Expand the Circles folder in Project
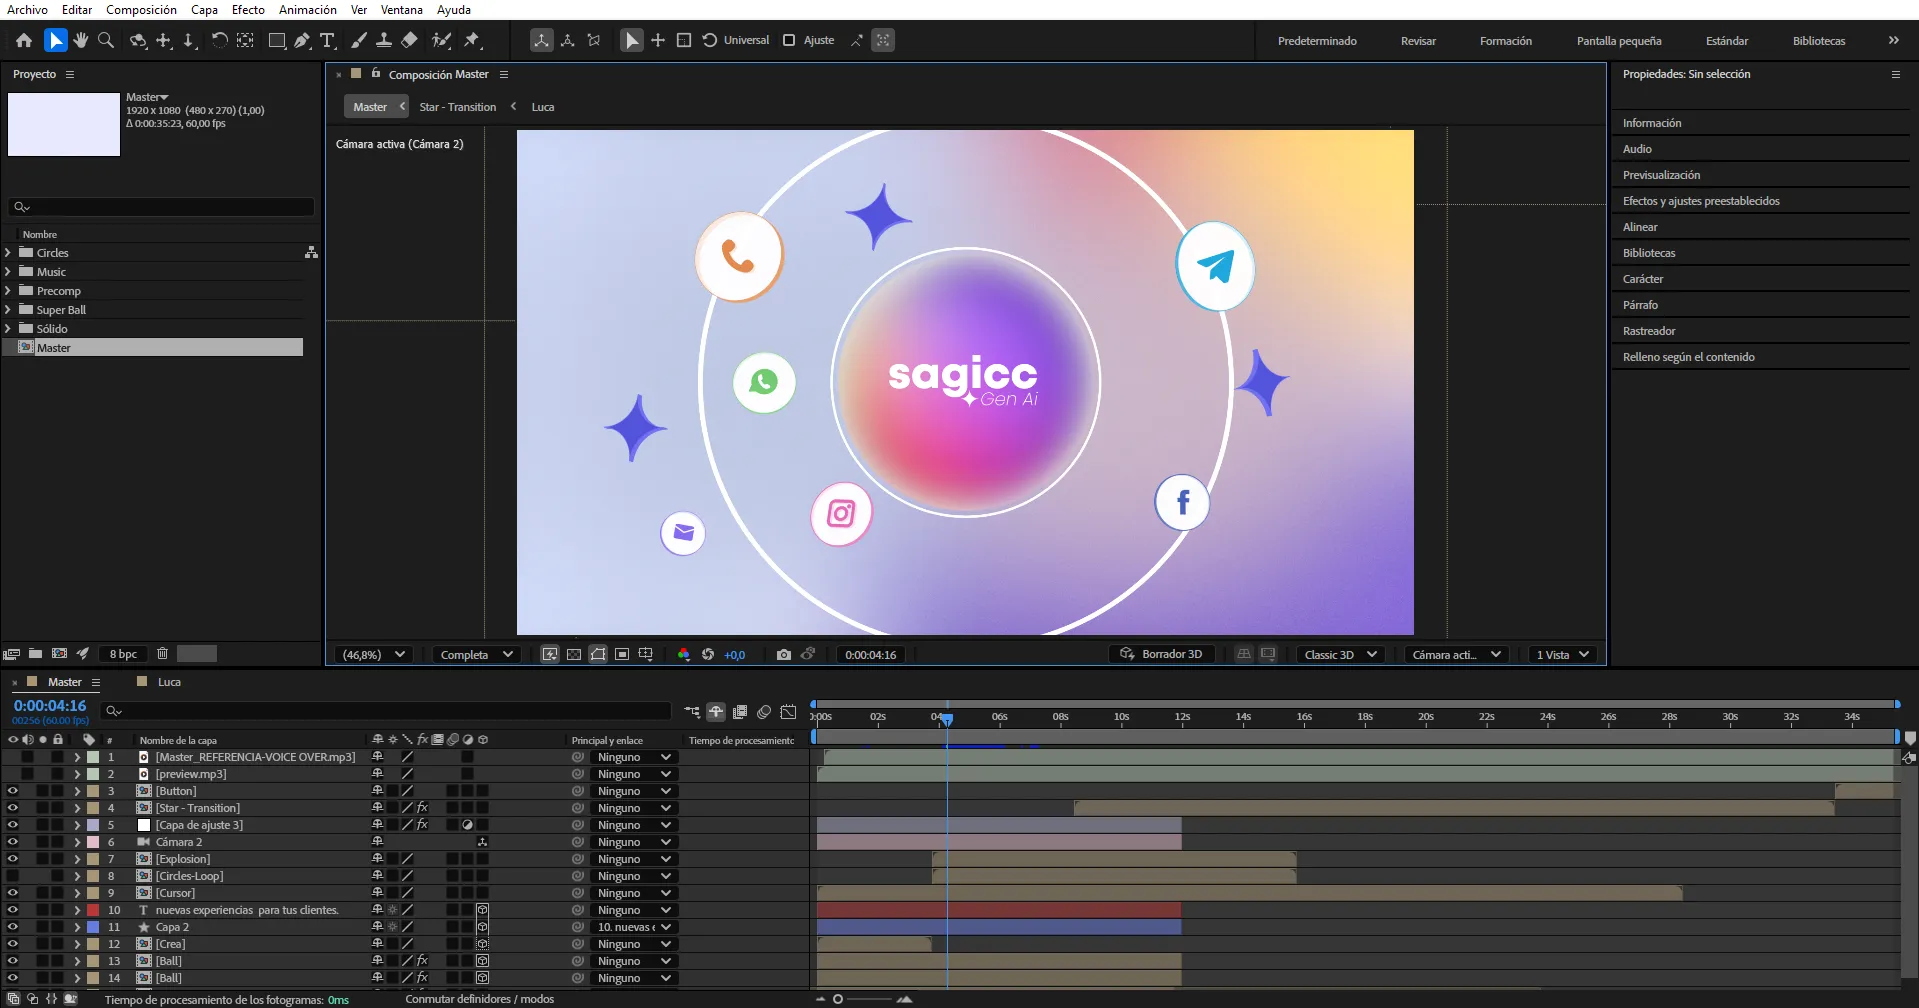The image size is (1919, 1008). pyautogui.click(x=8, y=252)
